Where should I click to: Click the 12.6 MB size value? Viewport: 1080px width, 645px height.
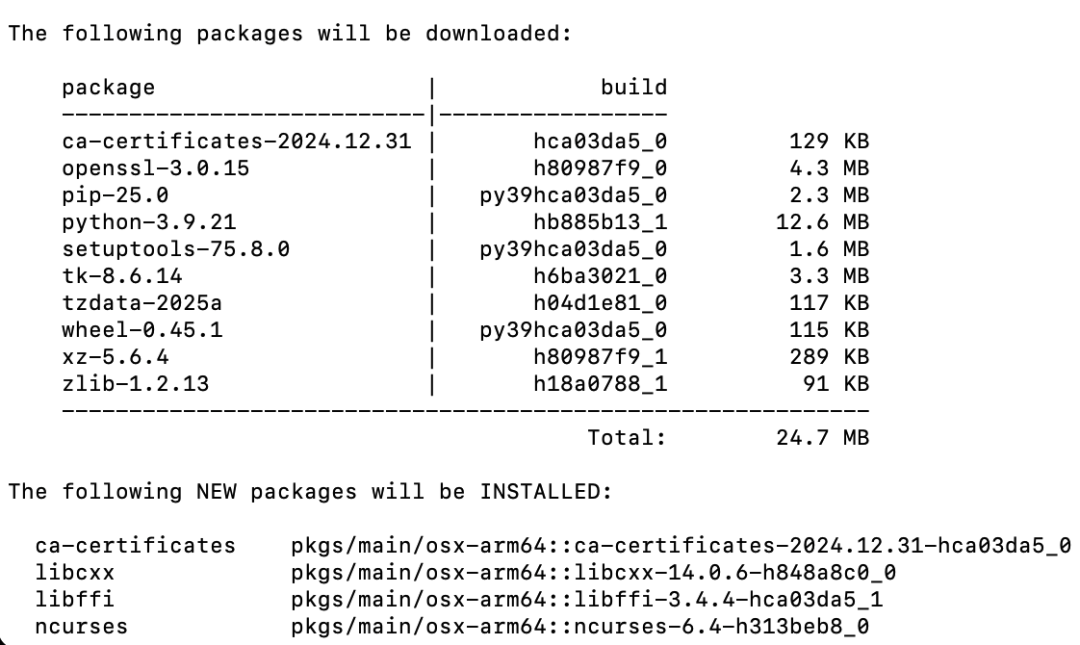click(x=822, y=222)
